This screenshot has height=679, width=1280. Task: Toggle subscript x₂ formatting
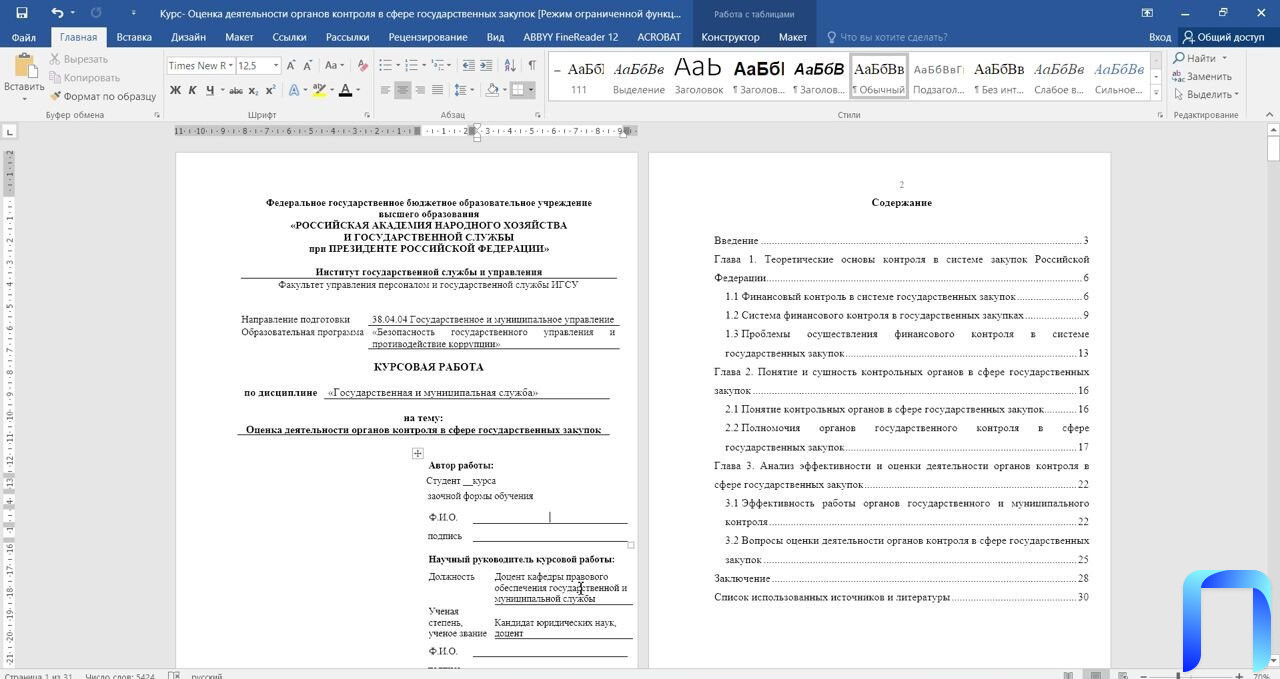253,90
